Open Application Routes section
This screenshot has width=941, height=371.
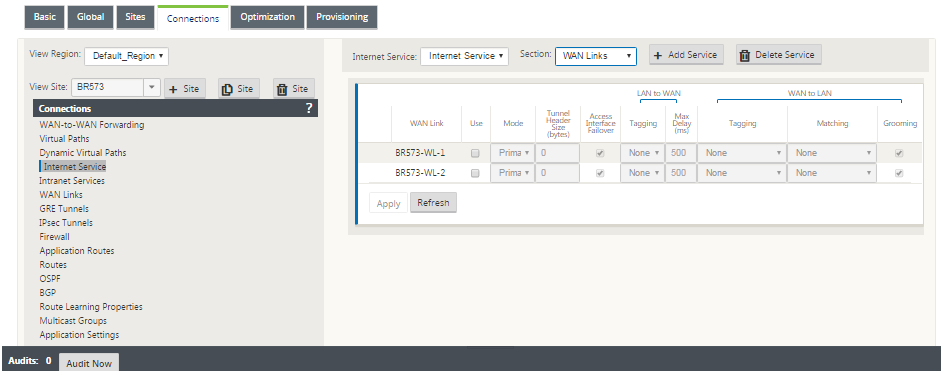coord(77,250)
